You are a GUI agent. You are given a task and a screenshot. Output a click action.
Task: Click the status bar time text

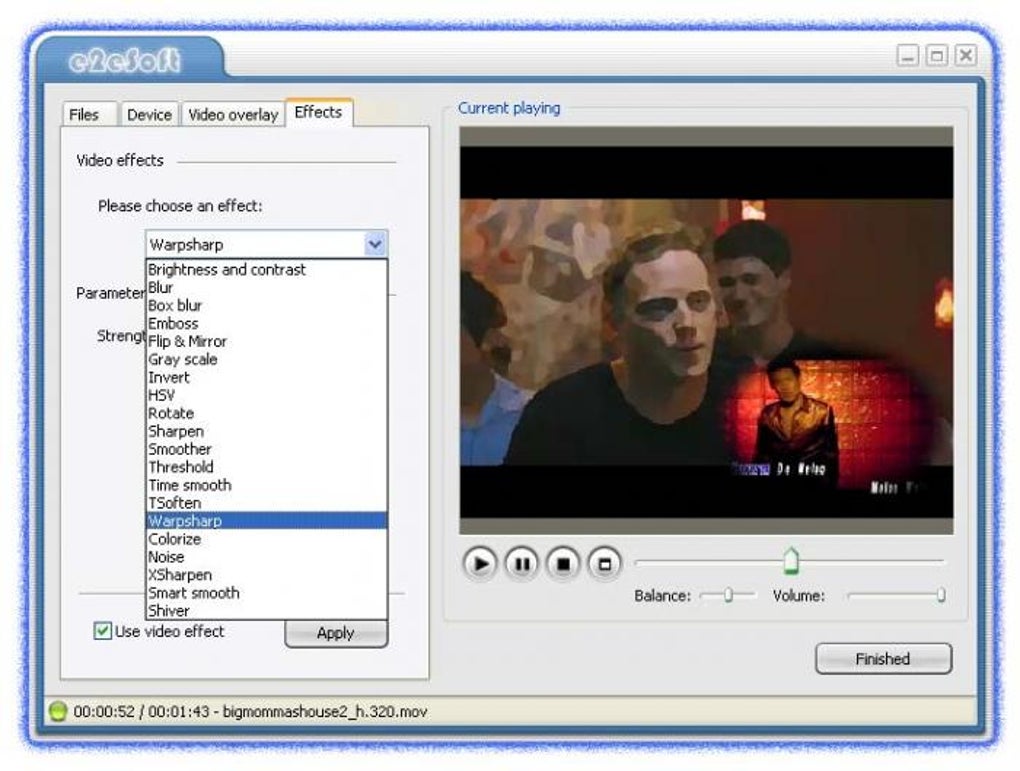(141, 712)
